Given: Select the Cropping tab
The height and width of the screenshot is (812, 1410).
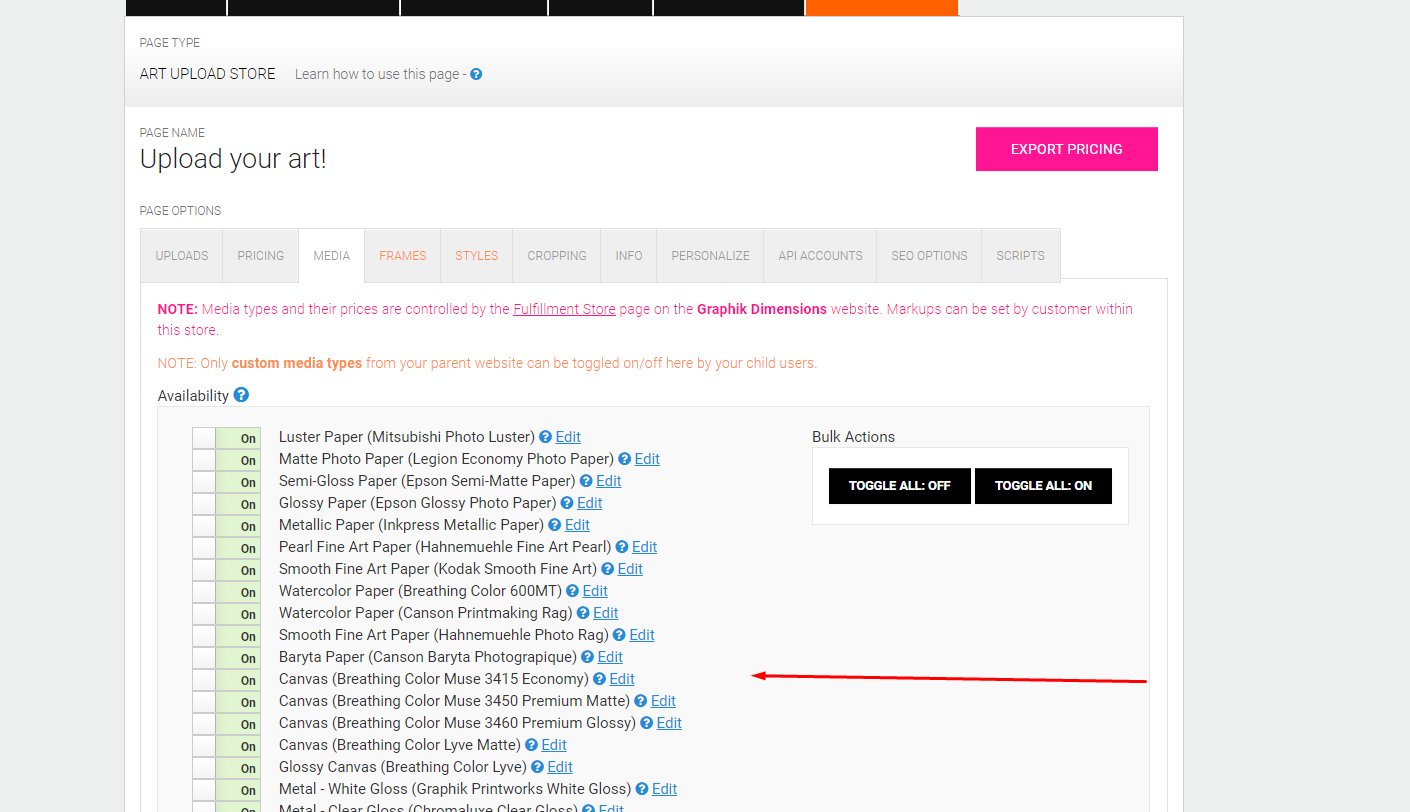Looking at the screenshot, I should [557, 256].
